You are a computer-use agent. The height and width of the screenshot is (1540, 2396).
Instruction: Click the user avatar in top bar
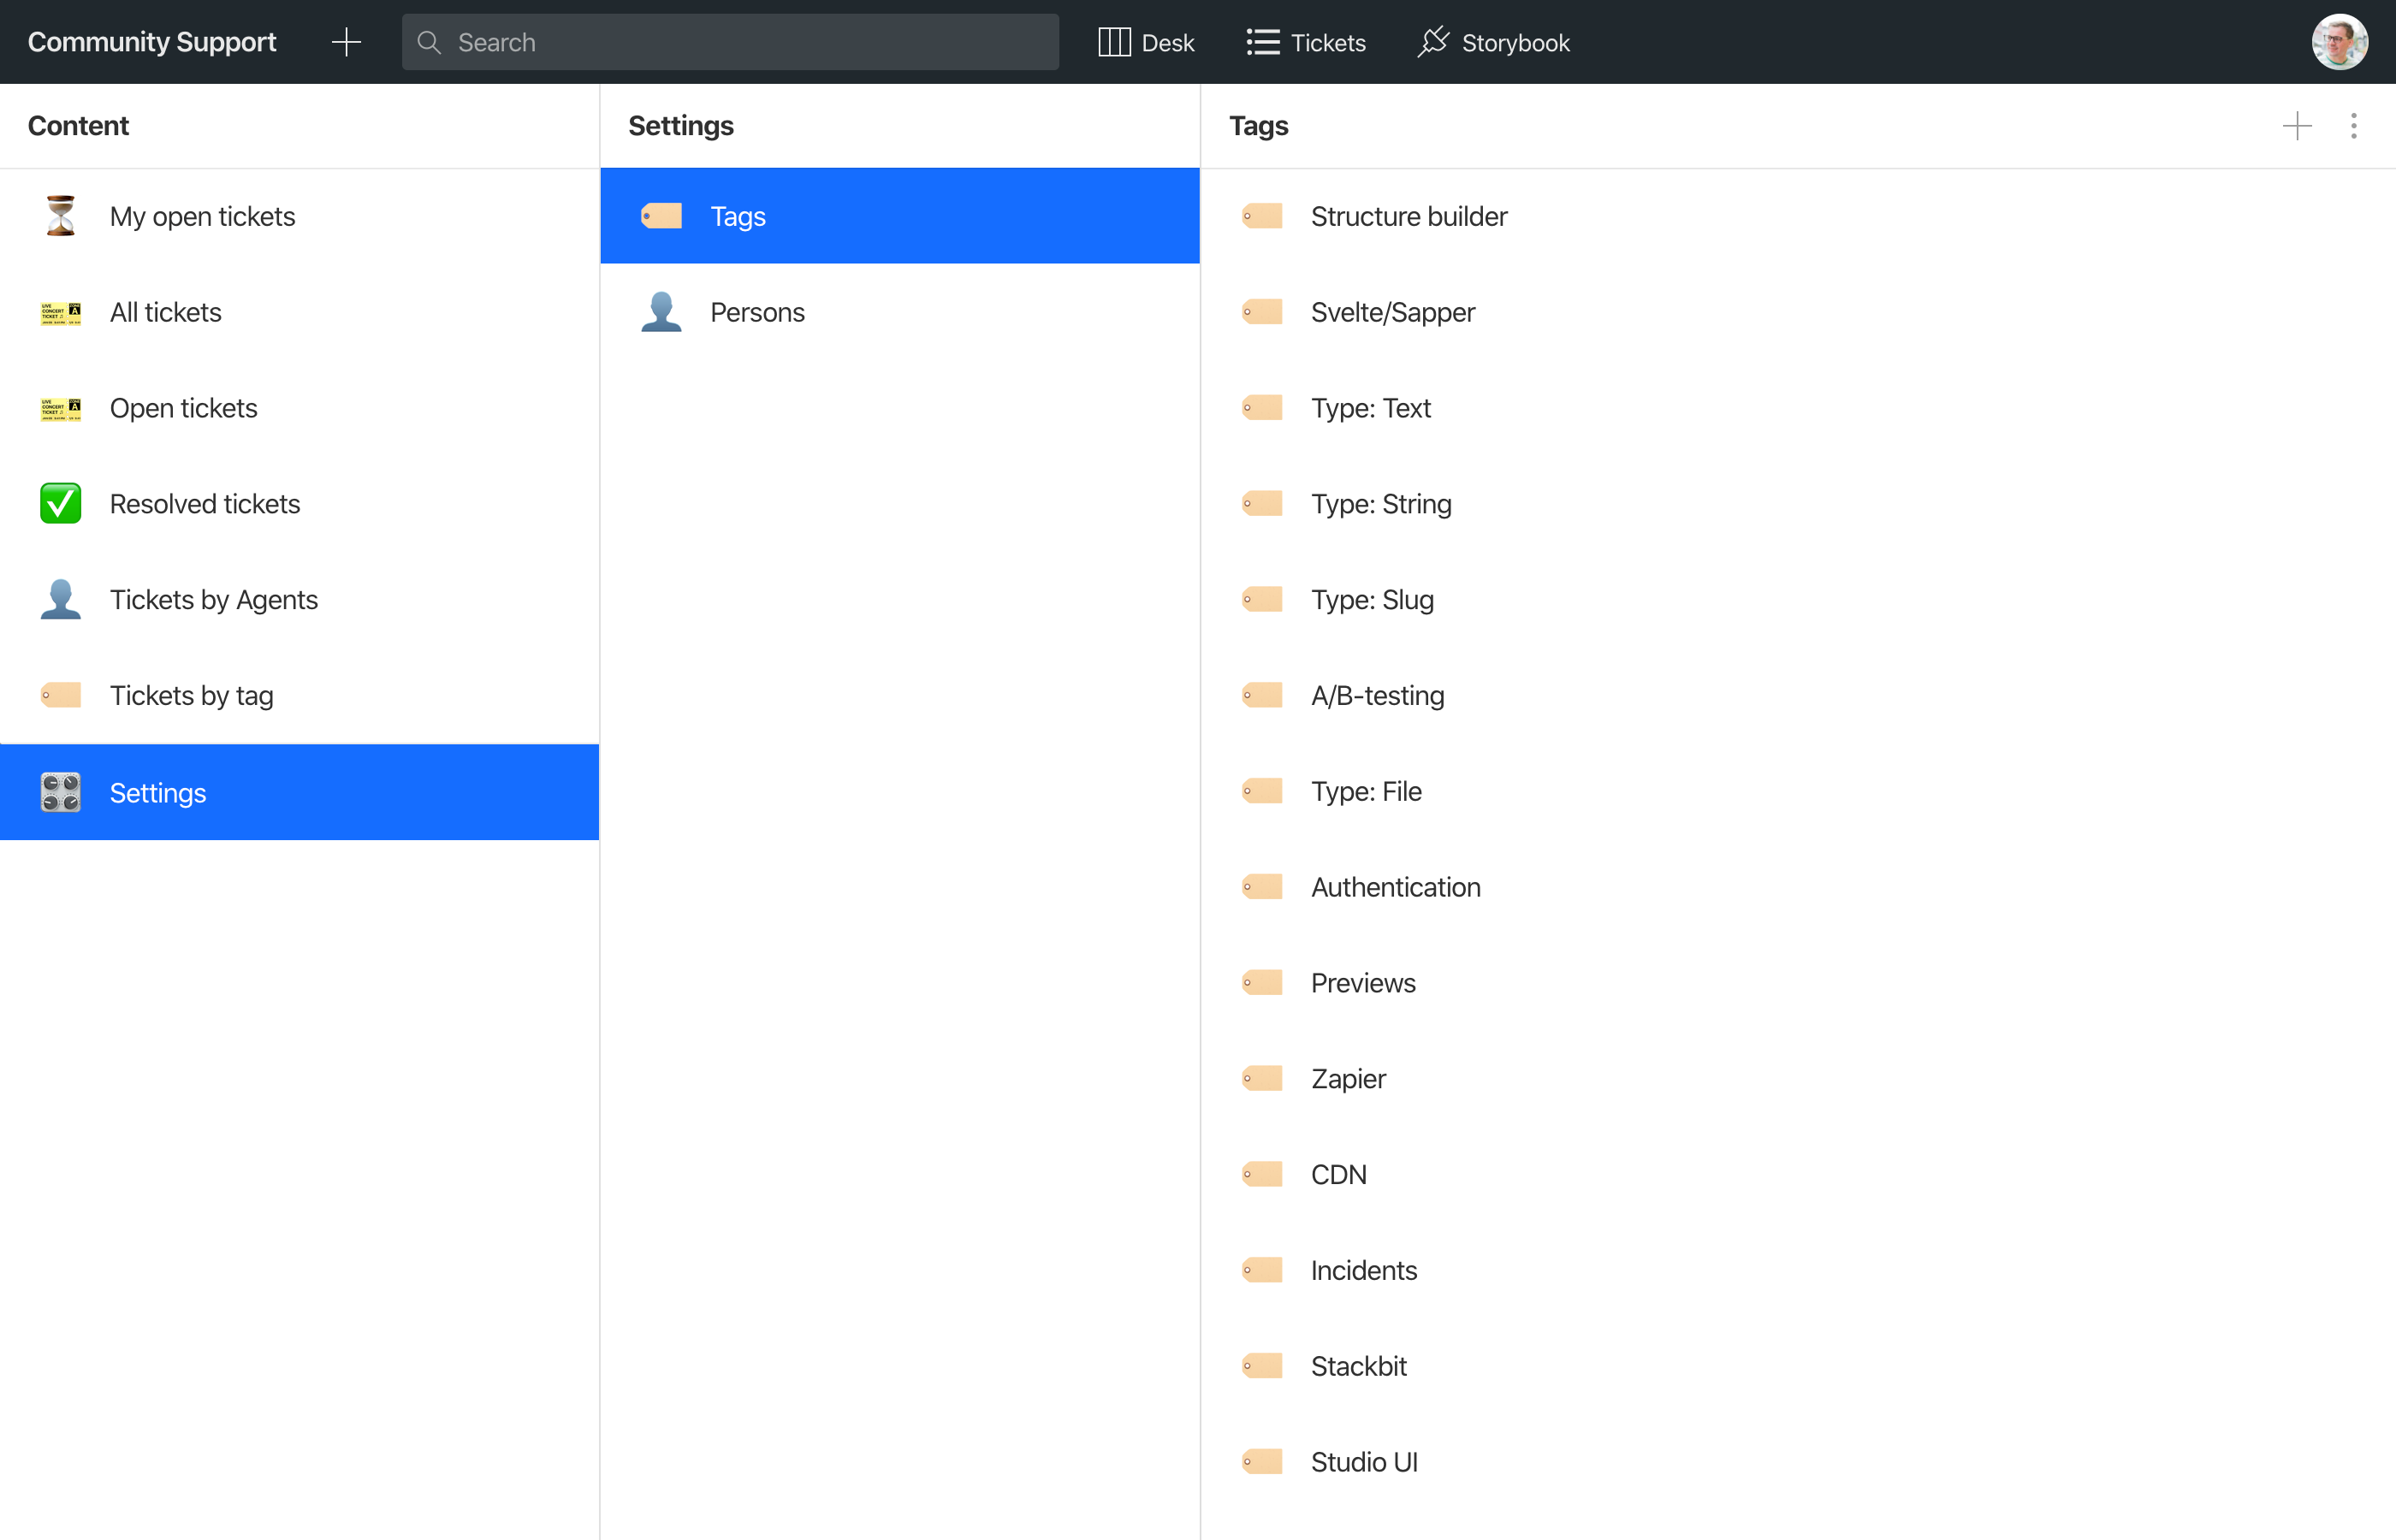click(x=2339, y=42)
